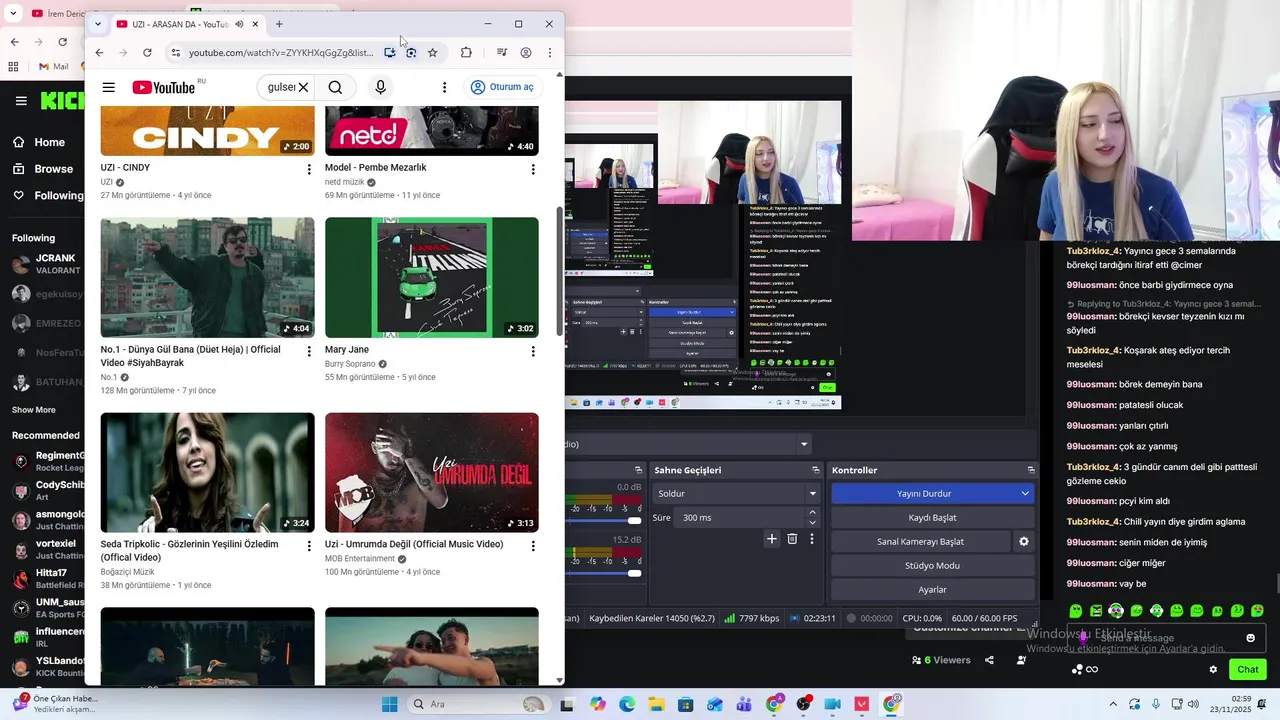Click the YouTube search magnifier button
This screenshot has width=1280, height=720.
click(x=335, y=87)
